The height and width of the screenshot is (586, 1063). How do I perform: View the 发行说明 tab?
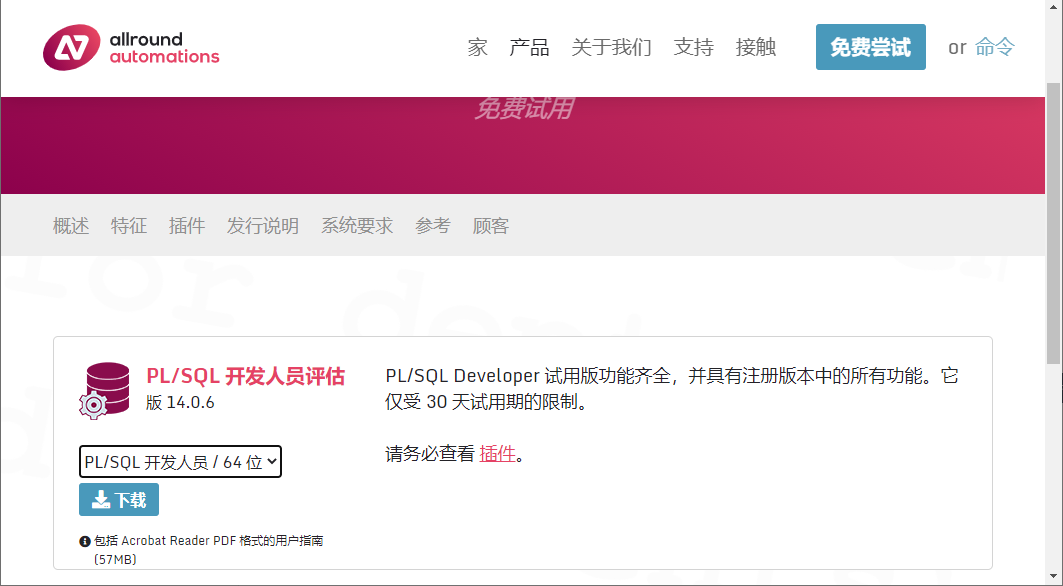[x=263, y=225]
